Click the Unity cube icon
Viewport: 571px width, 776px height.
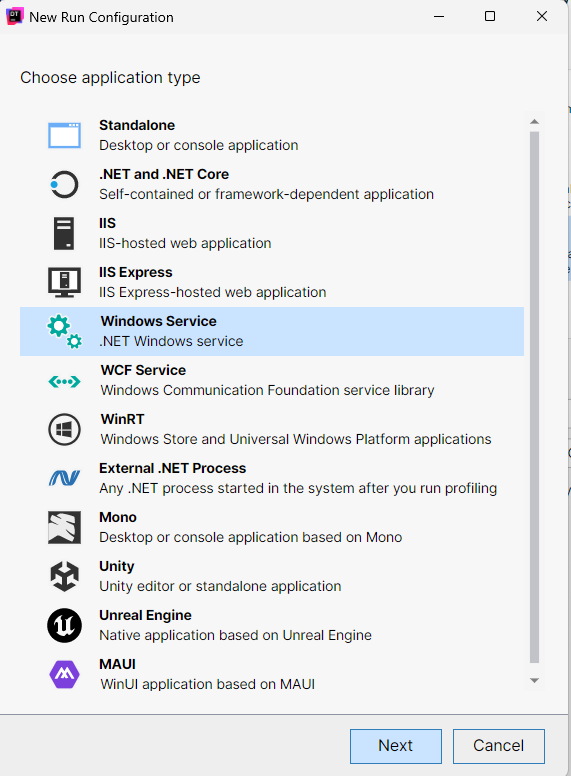click(64, 576)
